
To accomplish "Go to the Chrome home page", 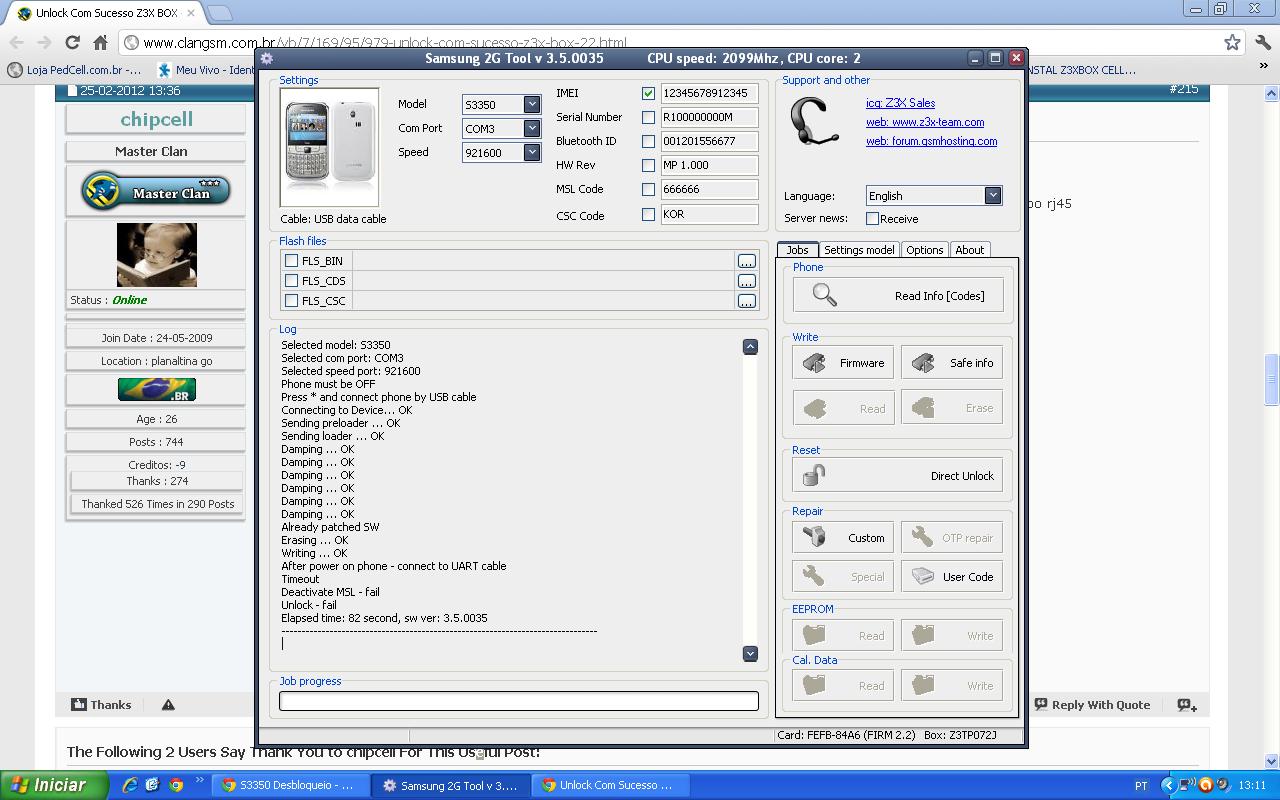I will tap(100, 42).
